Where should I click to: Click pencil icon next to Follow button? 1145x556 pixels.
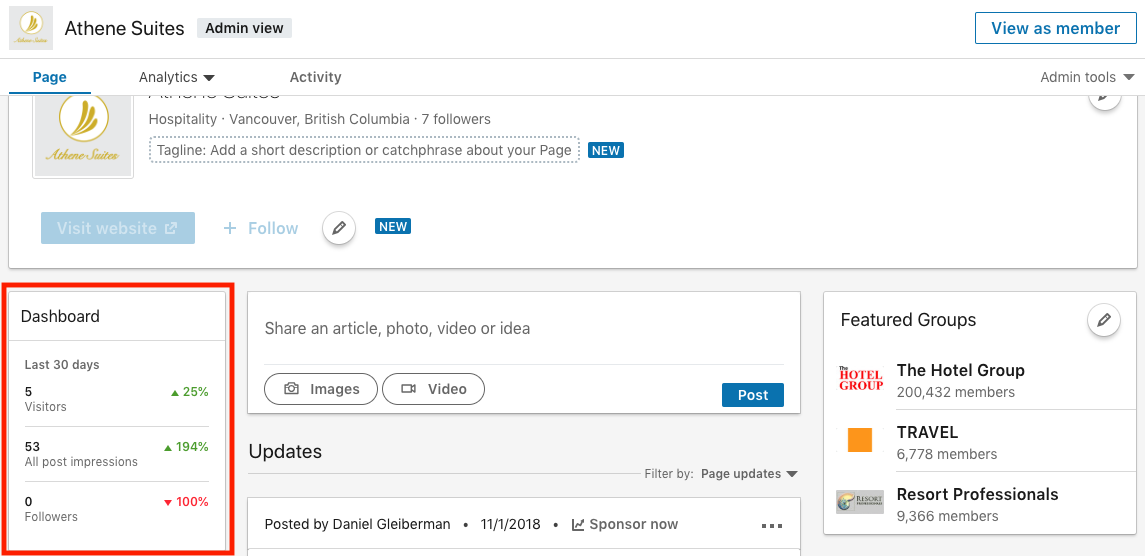pos(339,228)
